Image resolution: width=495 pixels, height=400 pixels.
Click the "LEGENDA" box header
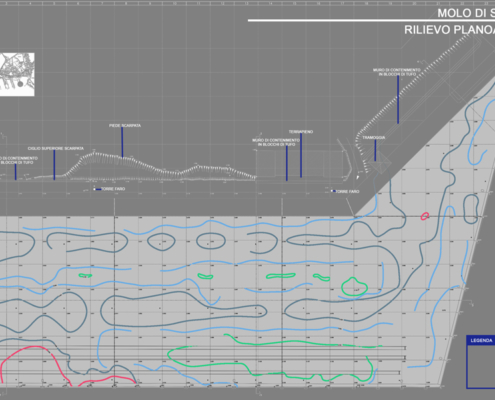coord(481,340)
